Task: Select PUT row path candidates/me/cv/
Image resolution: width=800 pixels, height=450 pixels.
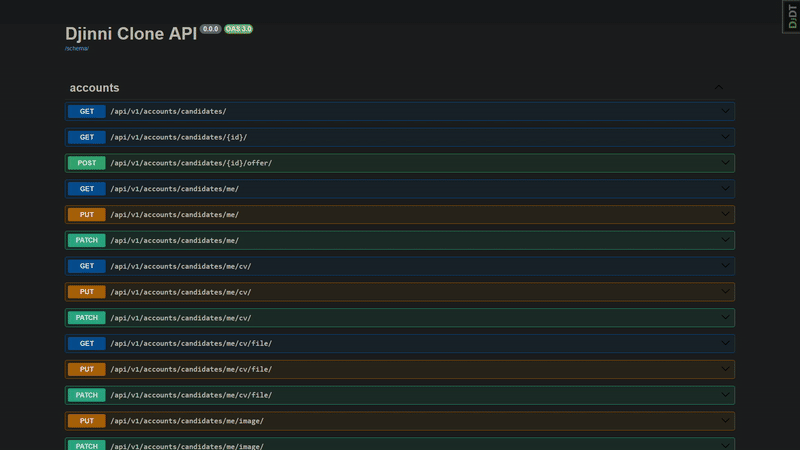Action: pos(181,292)
